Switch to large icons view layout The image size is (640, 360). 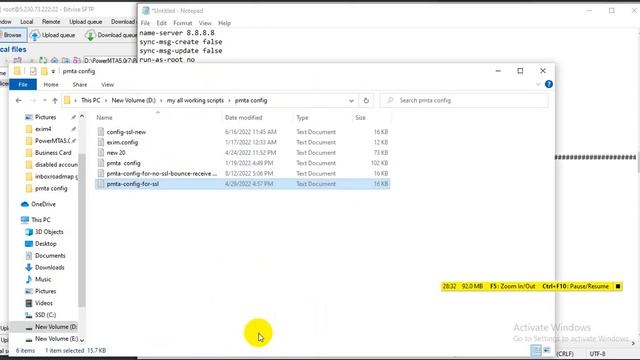click(x=547, y=350)
